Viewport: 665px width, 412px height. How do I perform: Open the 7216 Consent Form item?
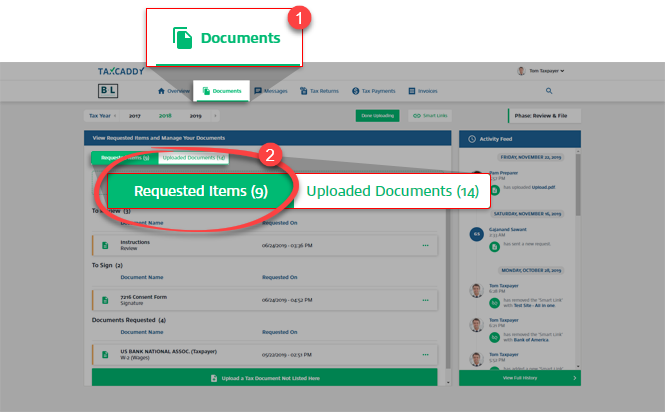tap(265, 300)
